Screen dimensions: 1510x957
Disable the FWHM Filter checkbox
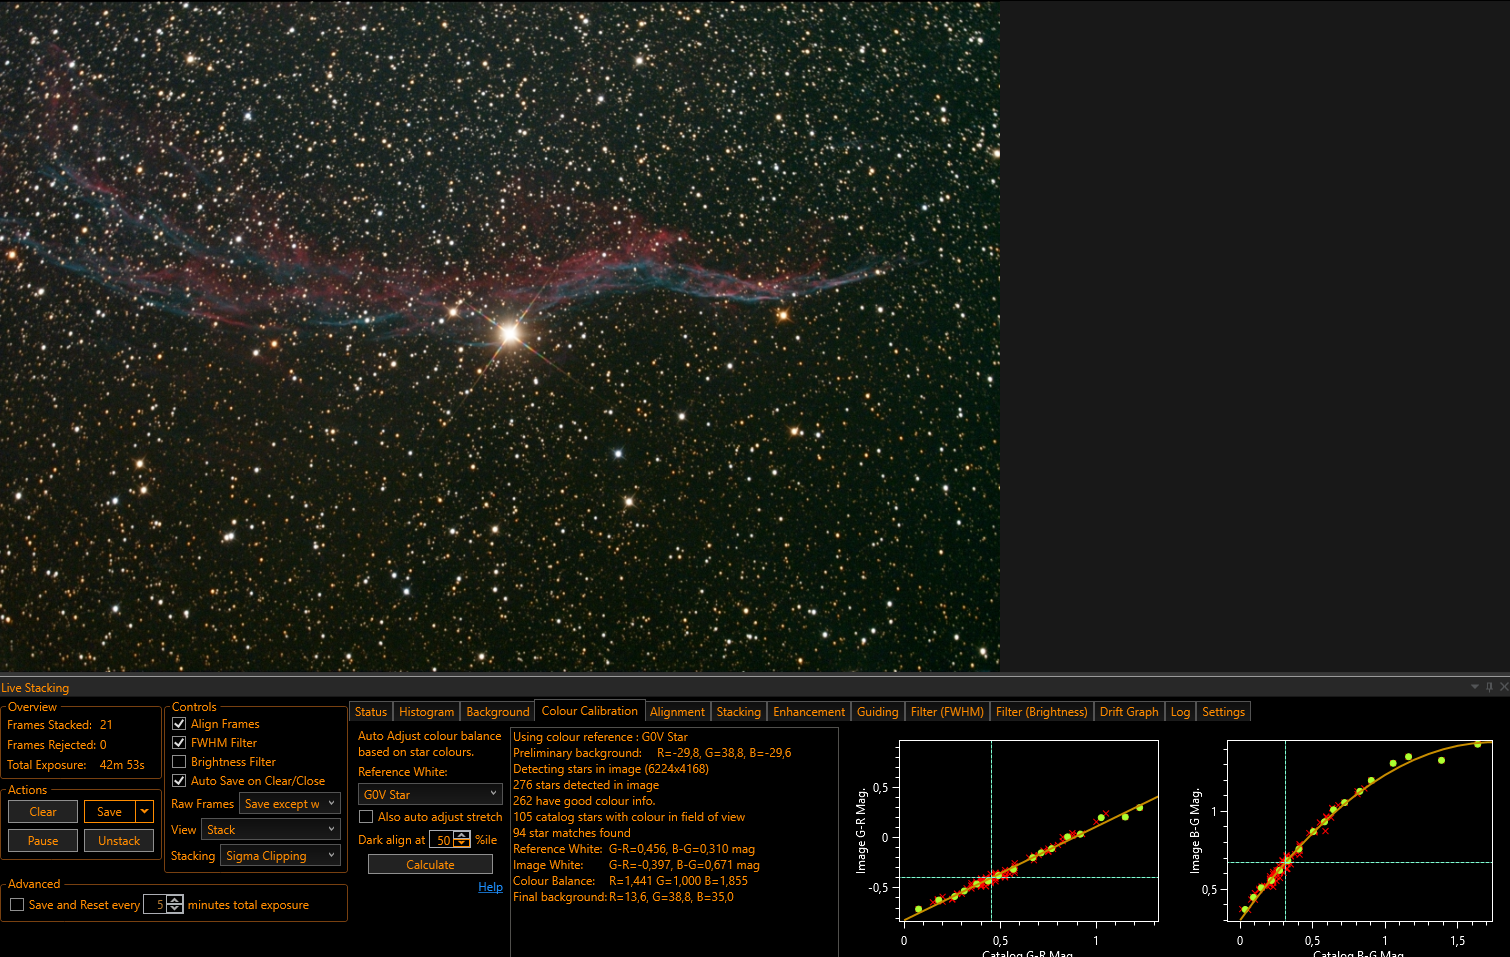pos(179,743)
